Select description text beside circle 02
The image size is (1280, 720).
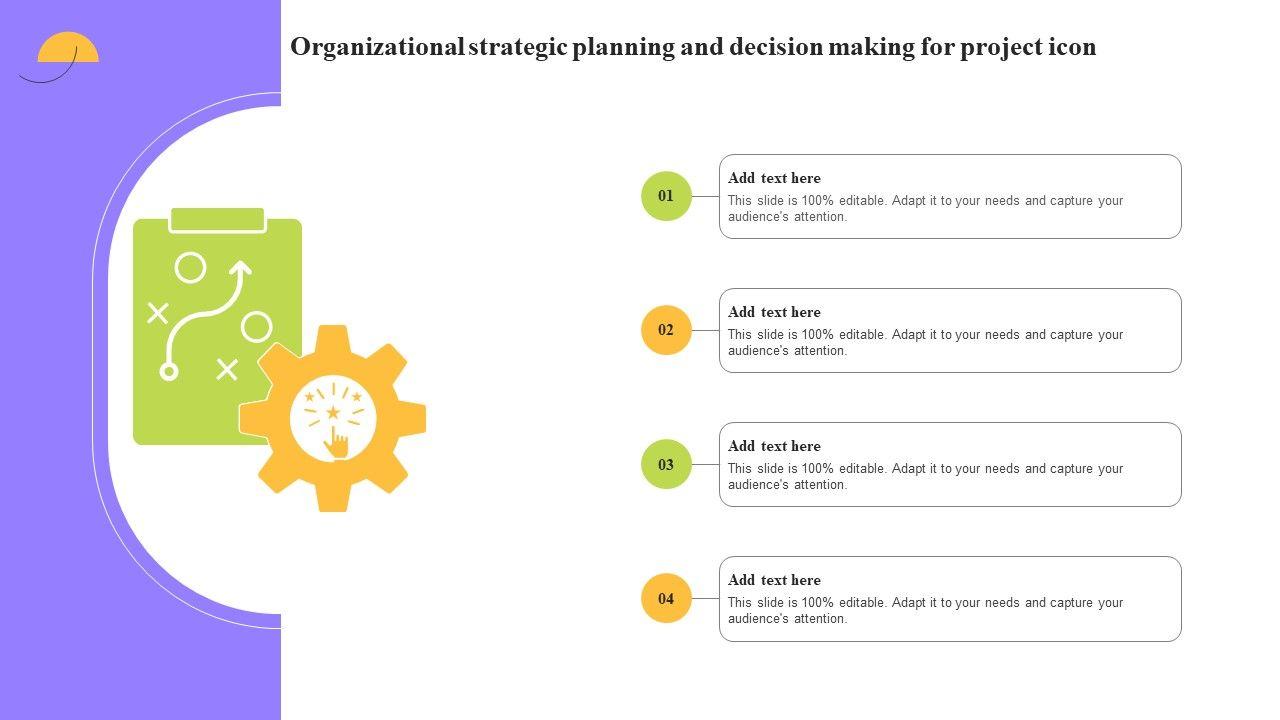click(925, 342)
